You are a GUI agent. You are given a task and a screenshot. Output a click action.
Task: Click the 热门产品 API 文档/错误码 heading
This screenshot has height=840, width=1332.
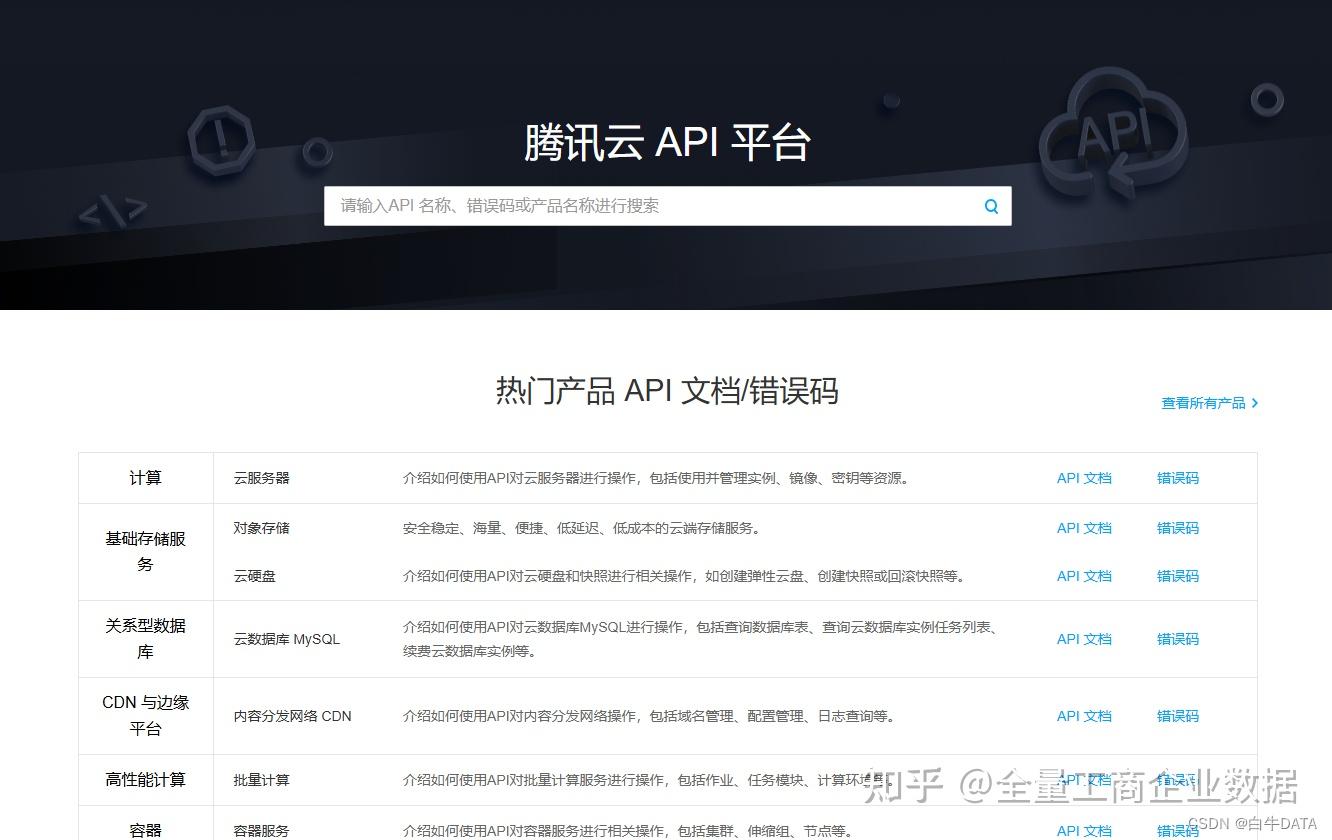(x=667, y=390)
